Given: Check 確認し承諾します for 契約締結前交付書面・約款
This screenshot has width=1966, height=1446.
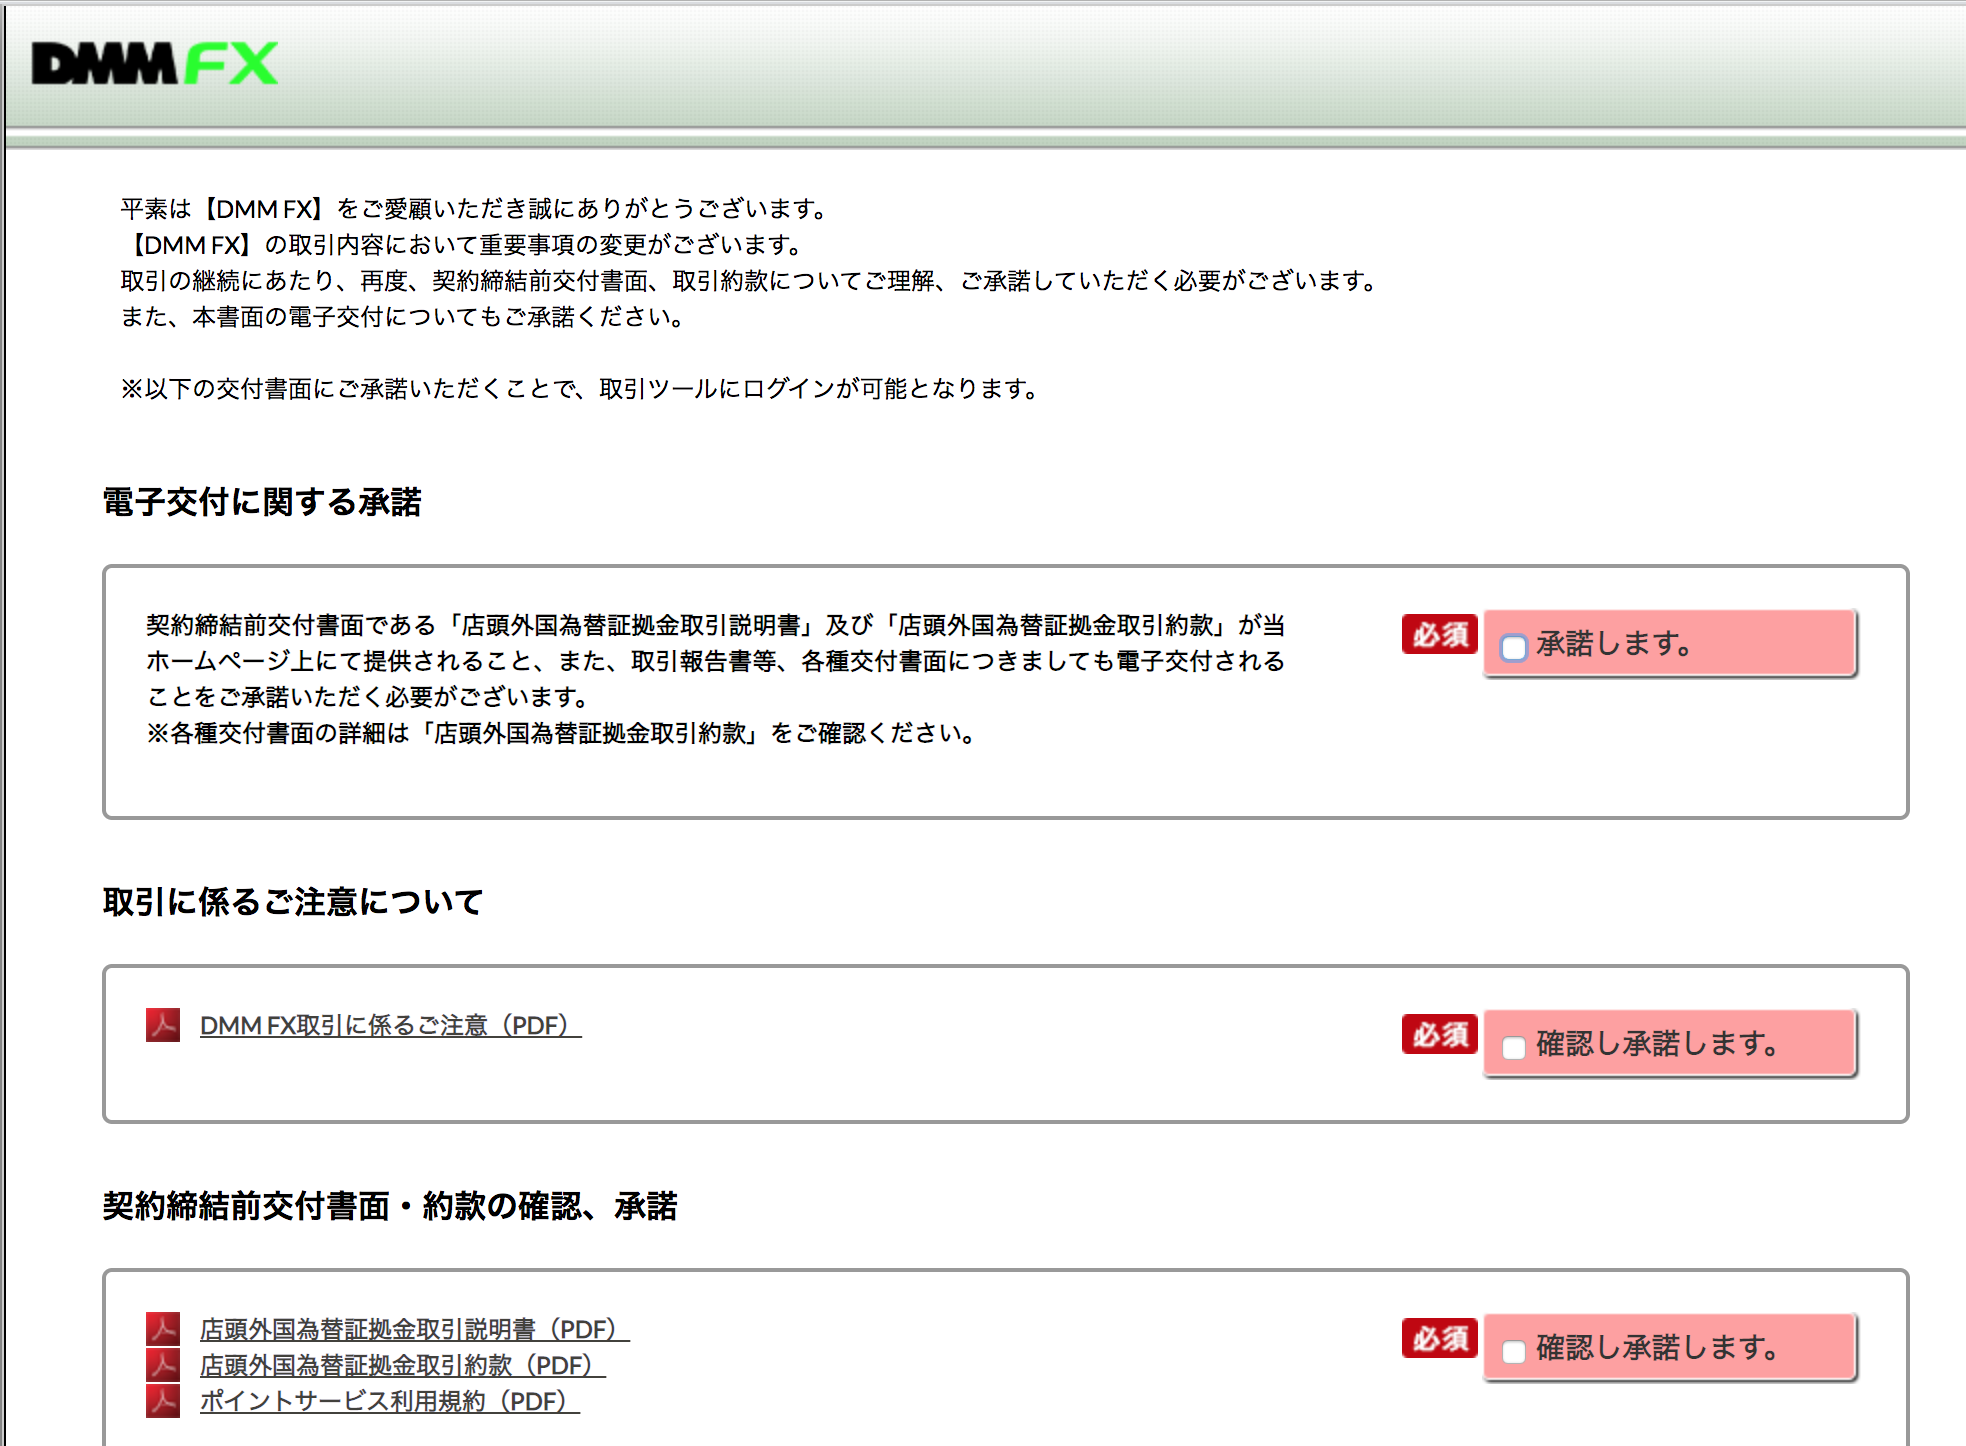Looking at the screenshot, I should pyautogui.click(x=1514, y=1351).
